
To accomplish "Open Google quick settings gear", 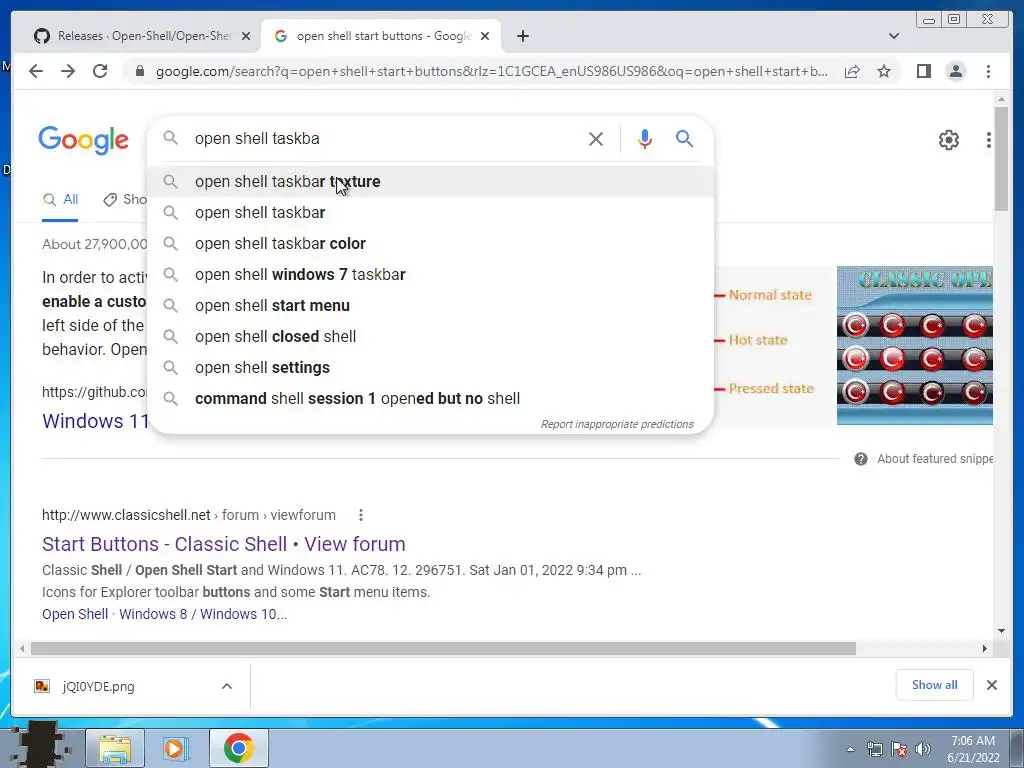I will click(948, 140).
